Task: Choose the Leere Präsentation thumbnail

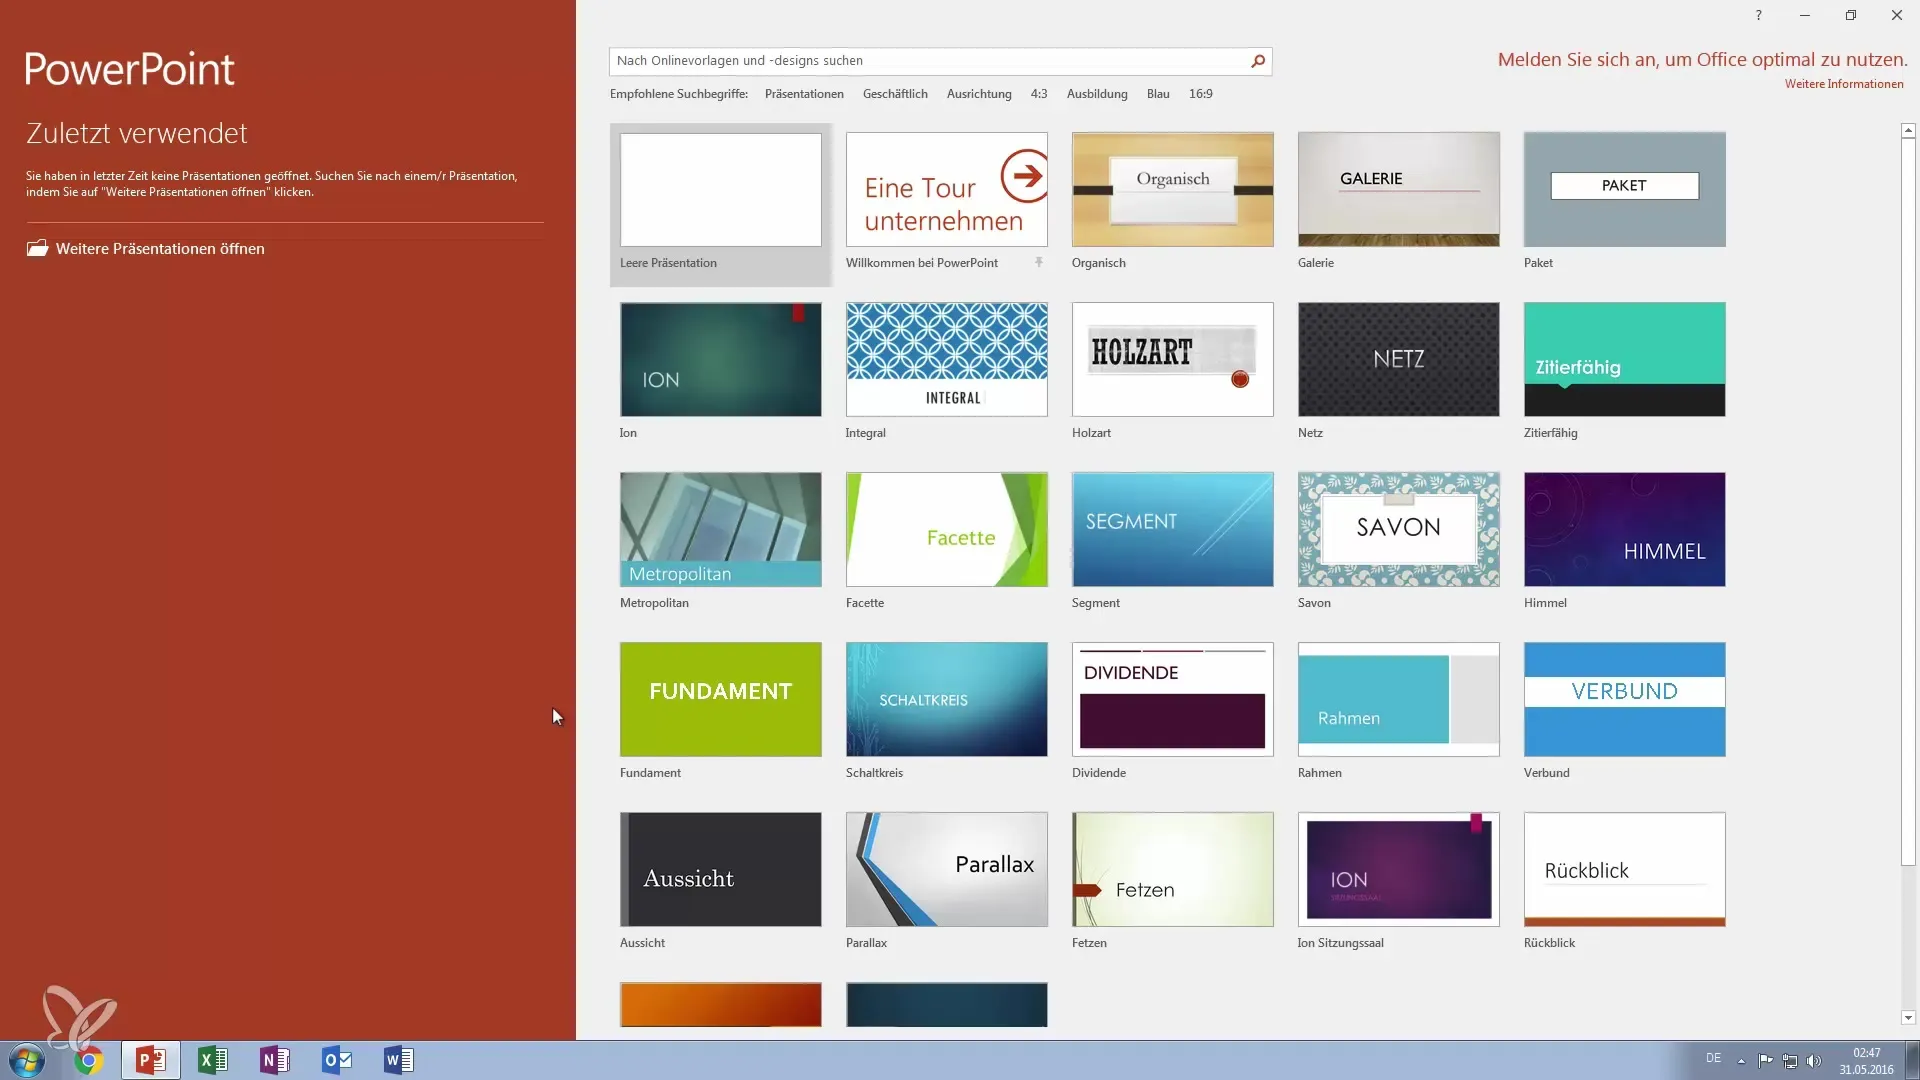Action: pyautogui.click(x=720, y=190)
